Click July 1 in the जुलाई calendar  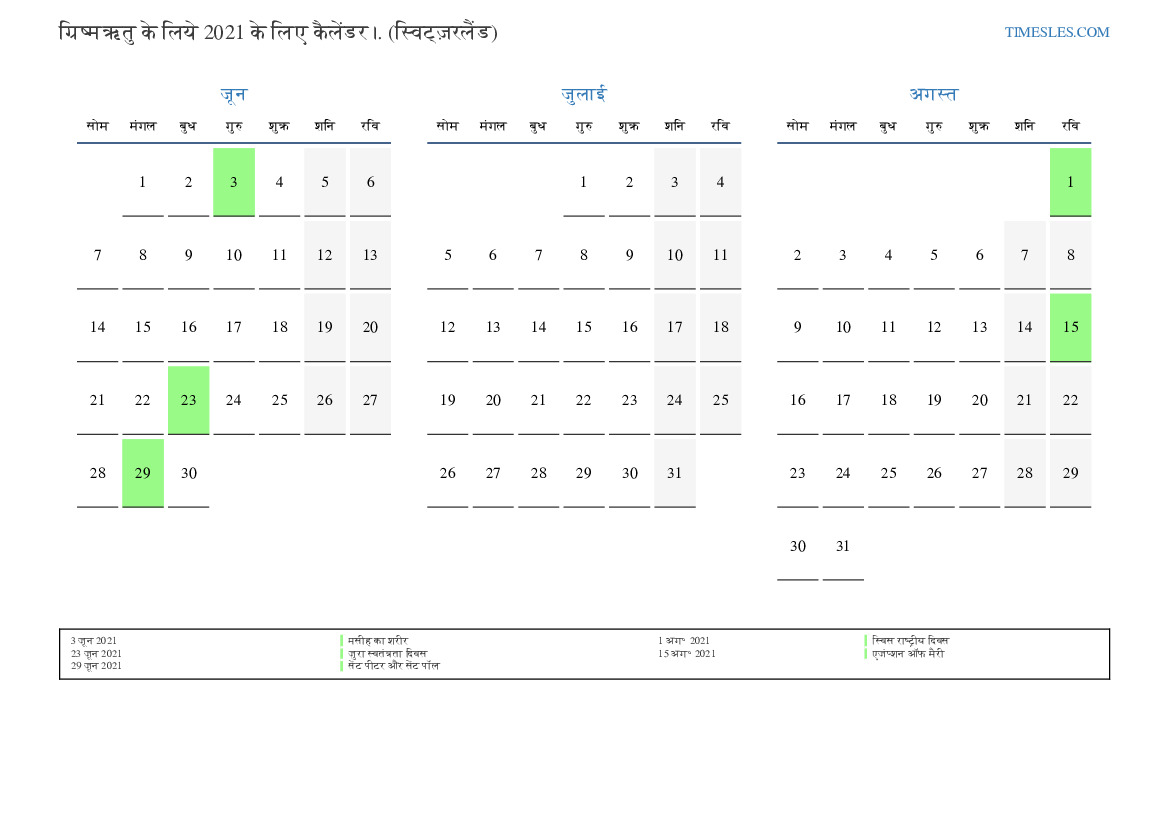click(x=584, y=182)
